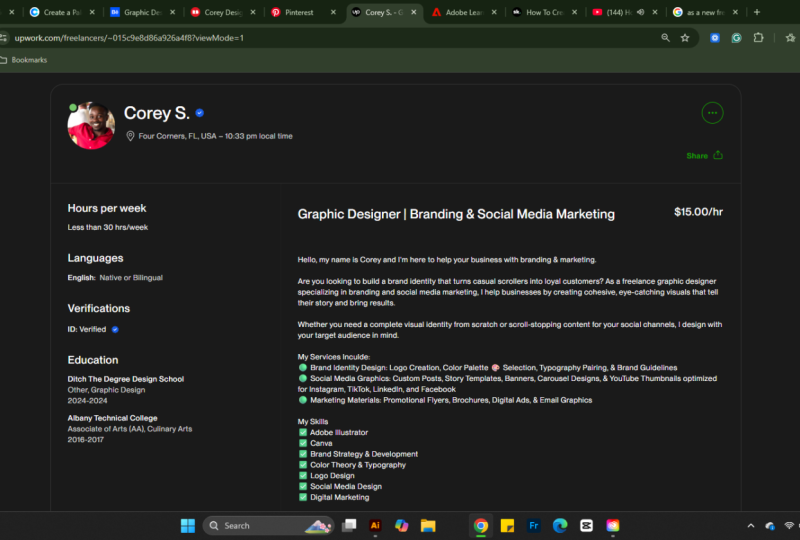The width and height of the screenshot is (800, 540).
Task: Click the site information icon left of URL
Action: pyautogui.click(x=4, y=38)
